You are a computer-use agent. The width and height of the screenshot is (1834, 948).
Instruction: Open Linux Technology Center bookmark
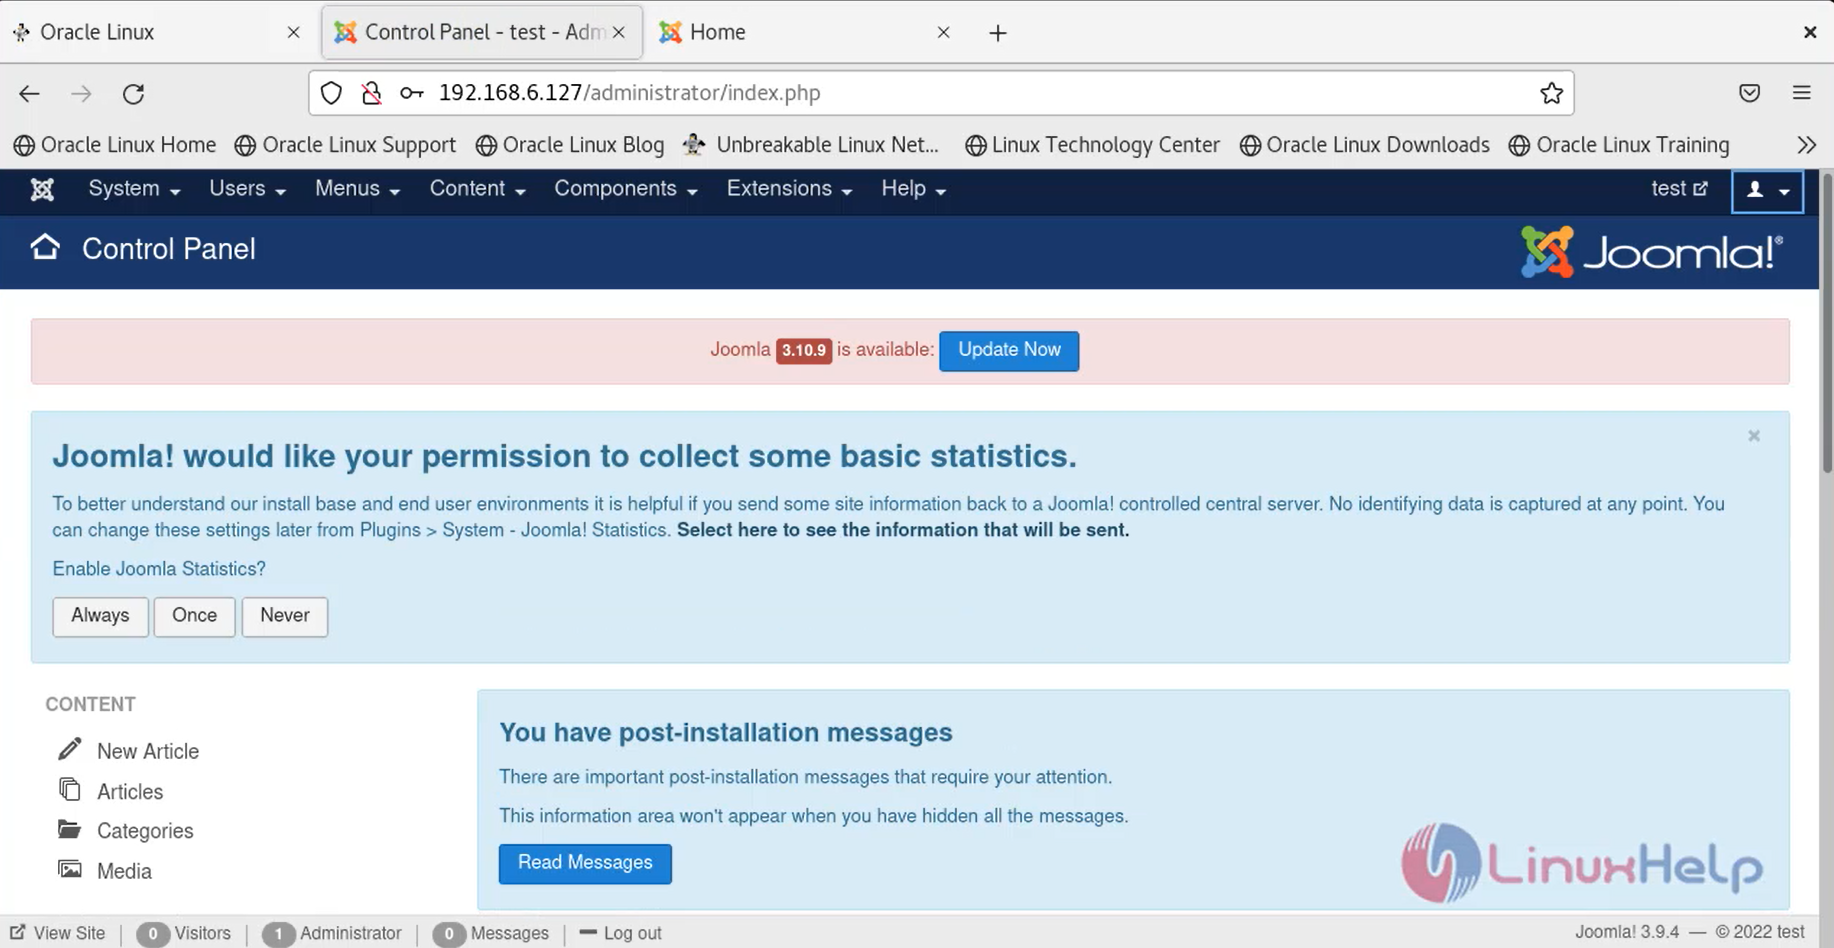(1092, 145)
